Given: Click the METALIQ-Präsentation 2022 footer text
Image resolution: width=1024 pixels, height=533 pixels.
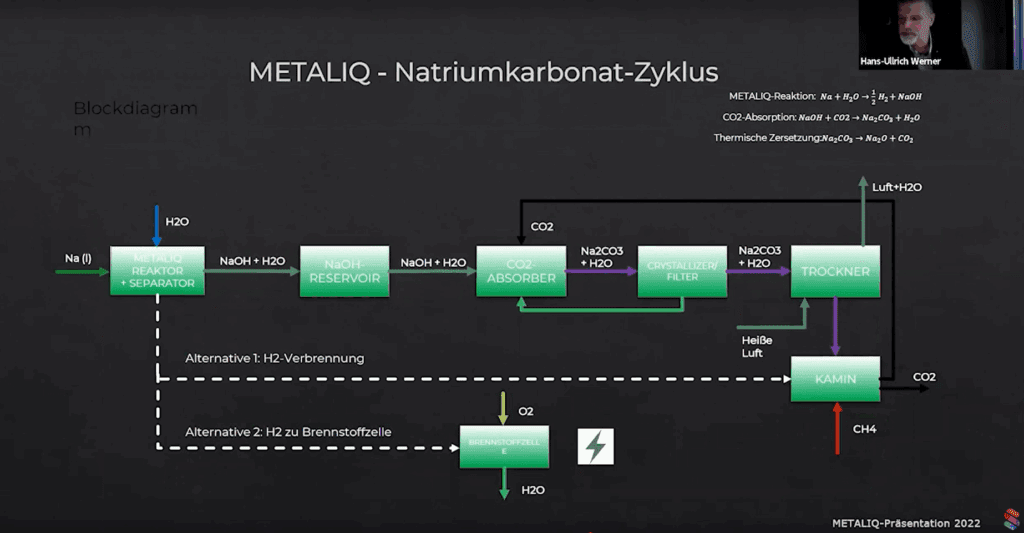Looking at the screenshot, I should (906, 522).
